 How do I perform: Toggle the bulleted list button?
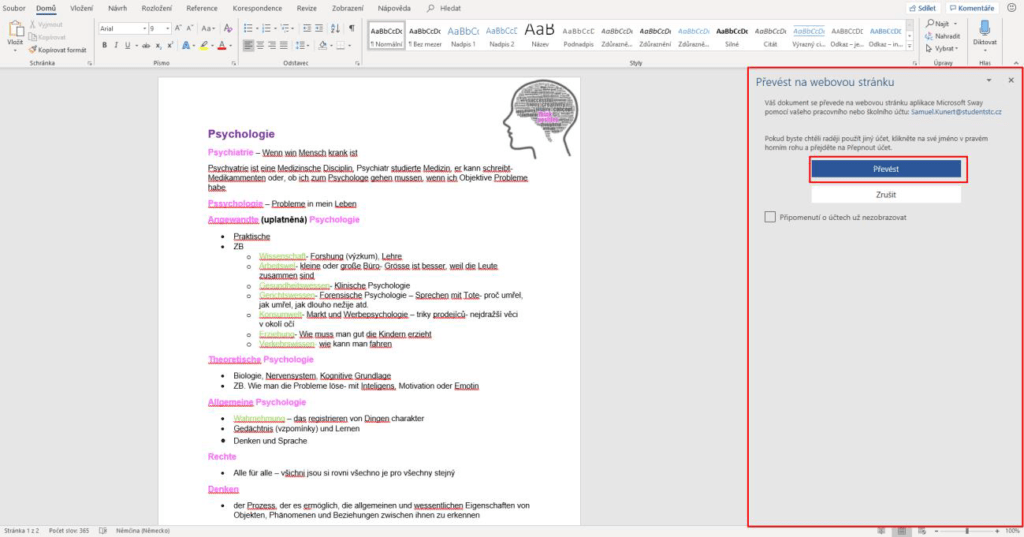point(249,28)
